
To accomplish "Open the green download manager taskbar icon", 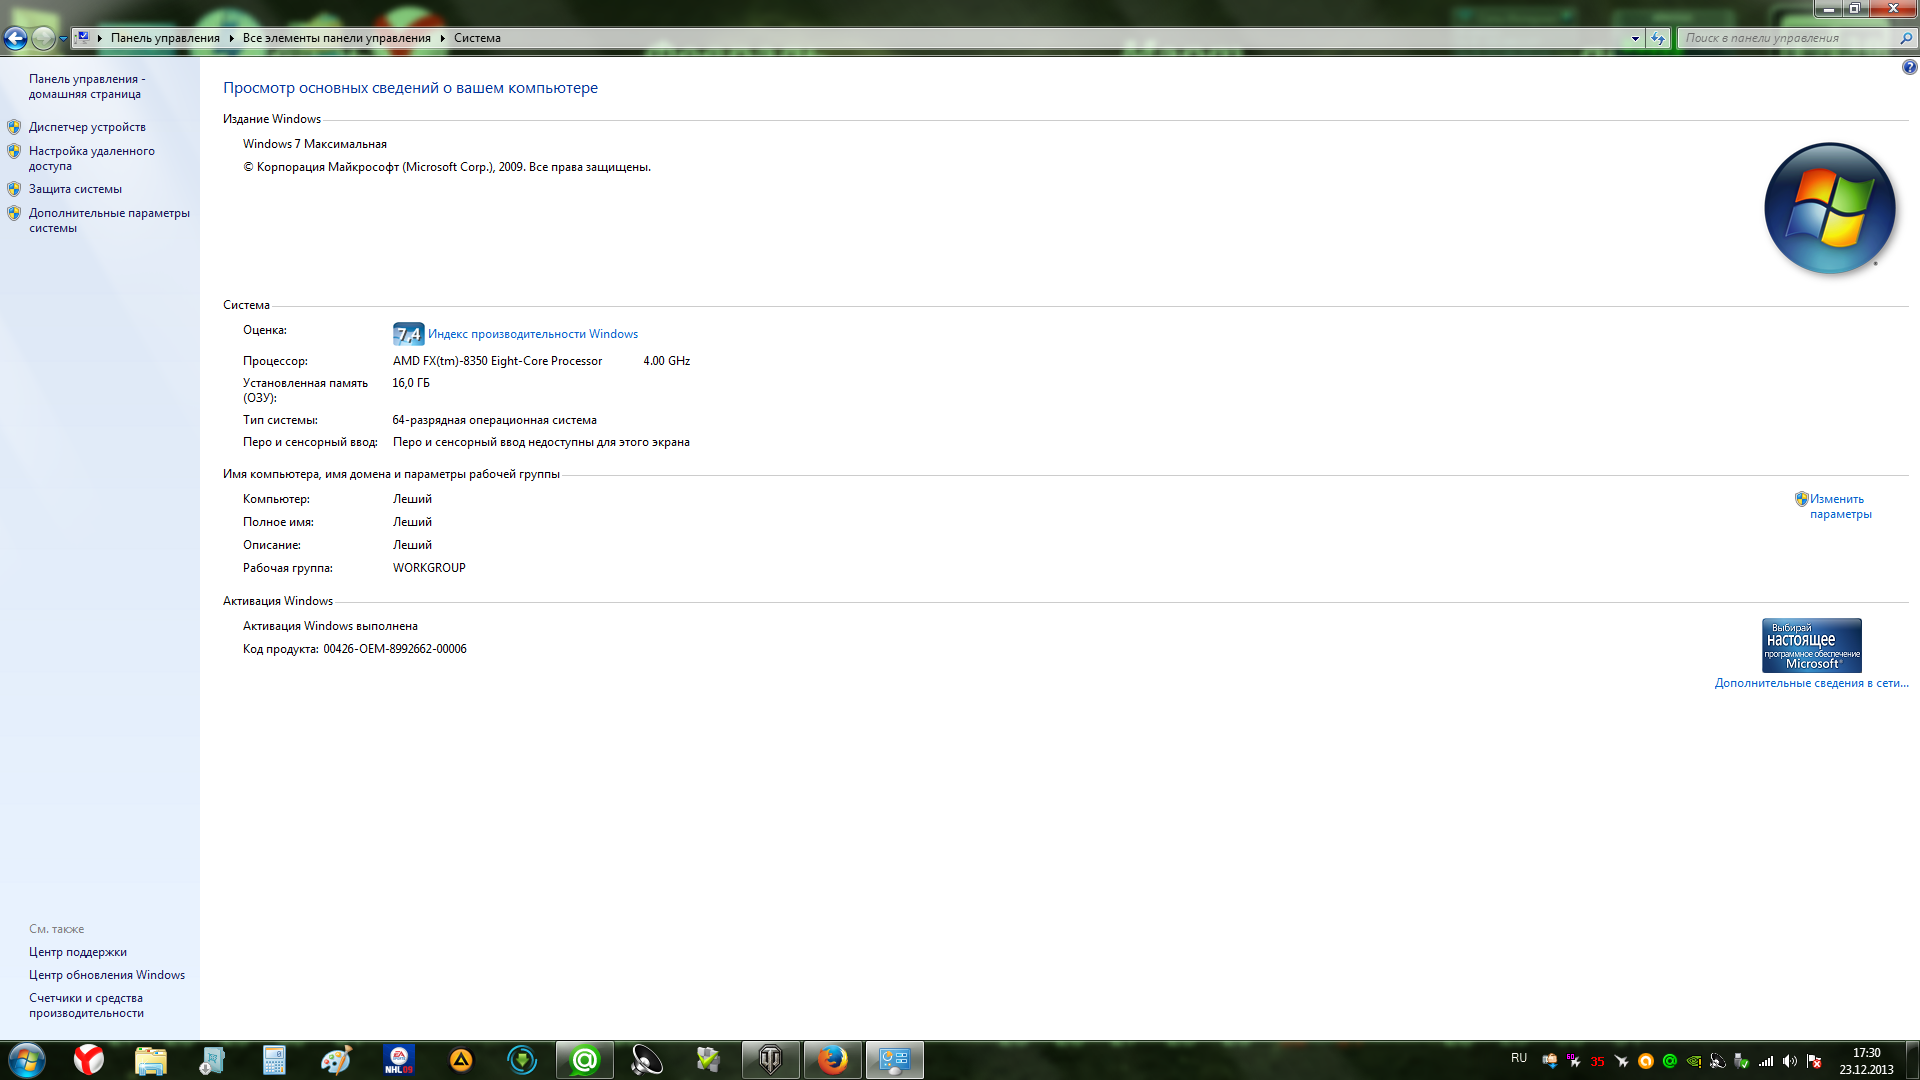I will click(522, 1060).
